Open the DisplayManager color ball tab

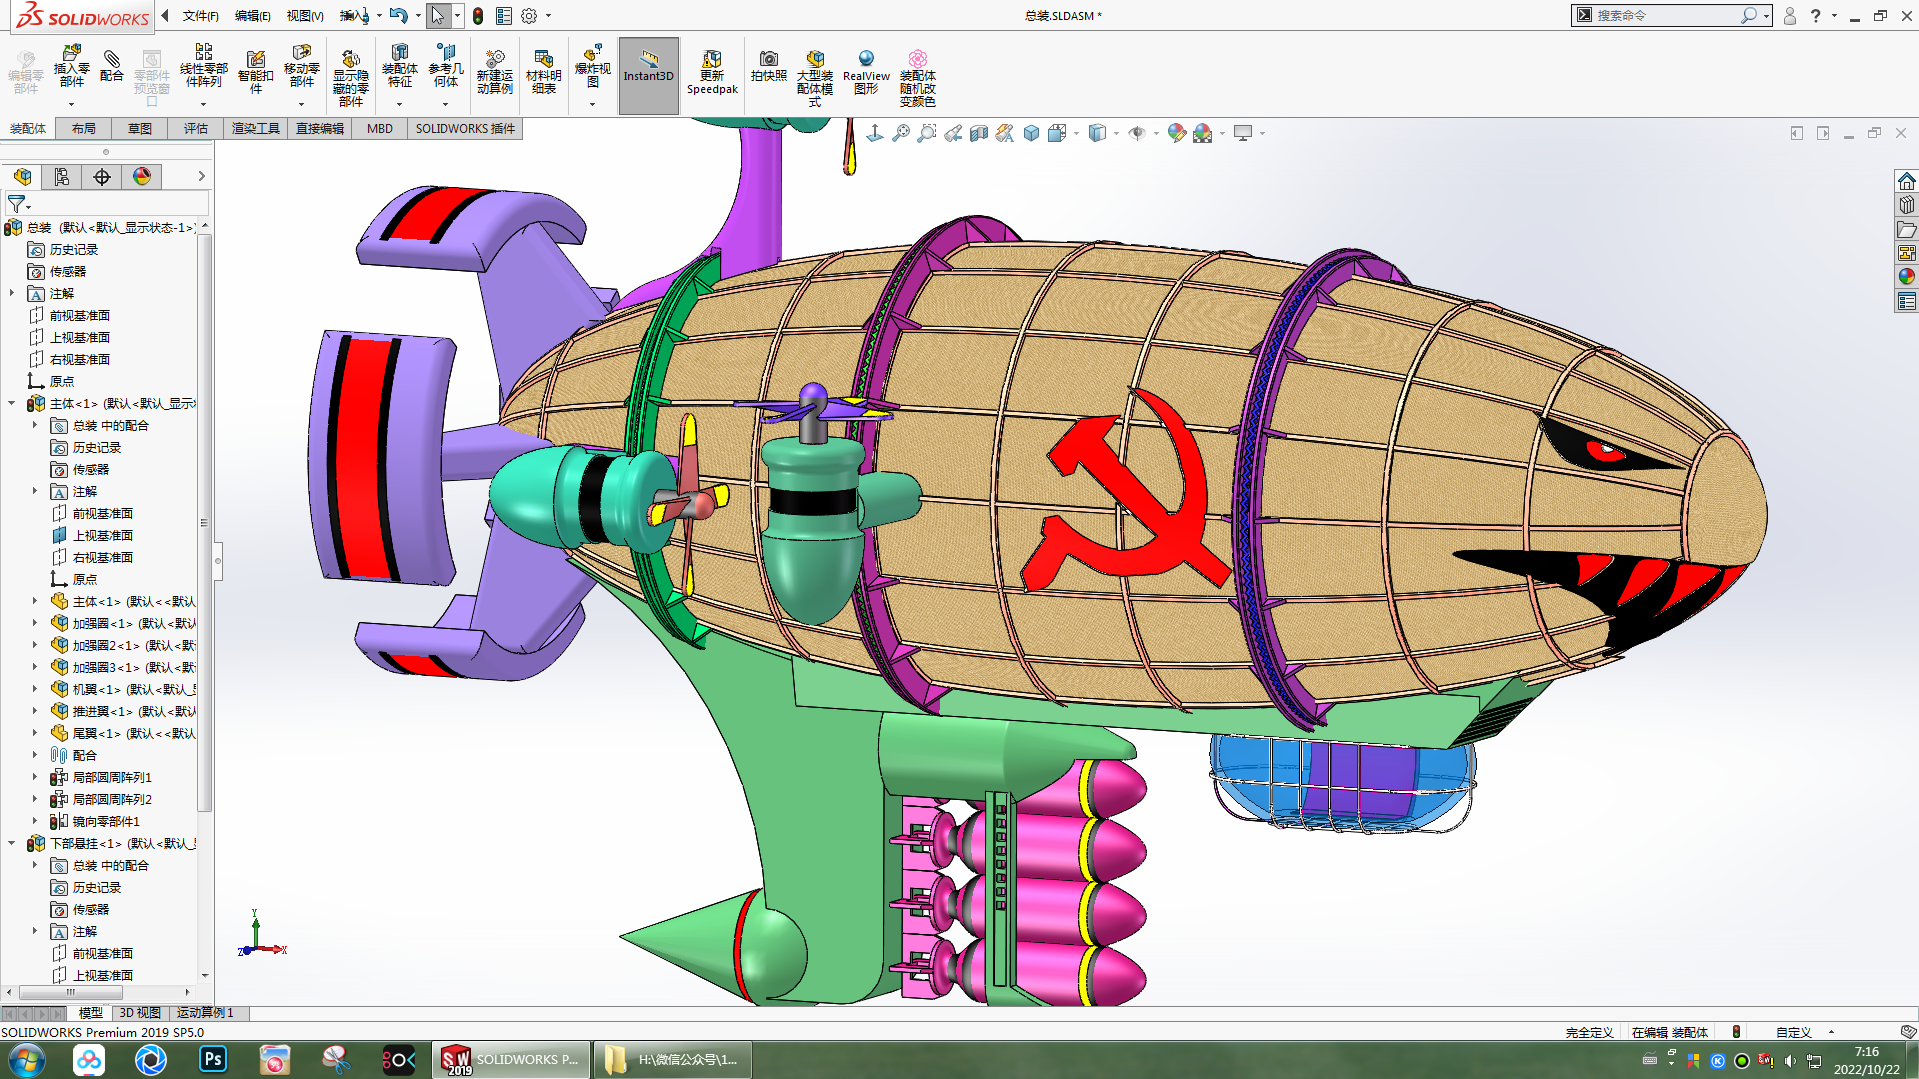coord(142,177)
